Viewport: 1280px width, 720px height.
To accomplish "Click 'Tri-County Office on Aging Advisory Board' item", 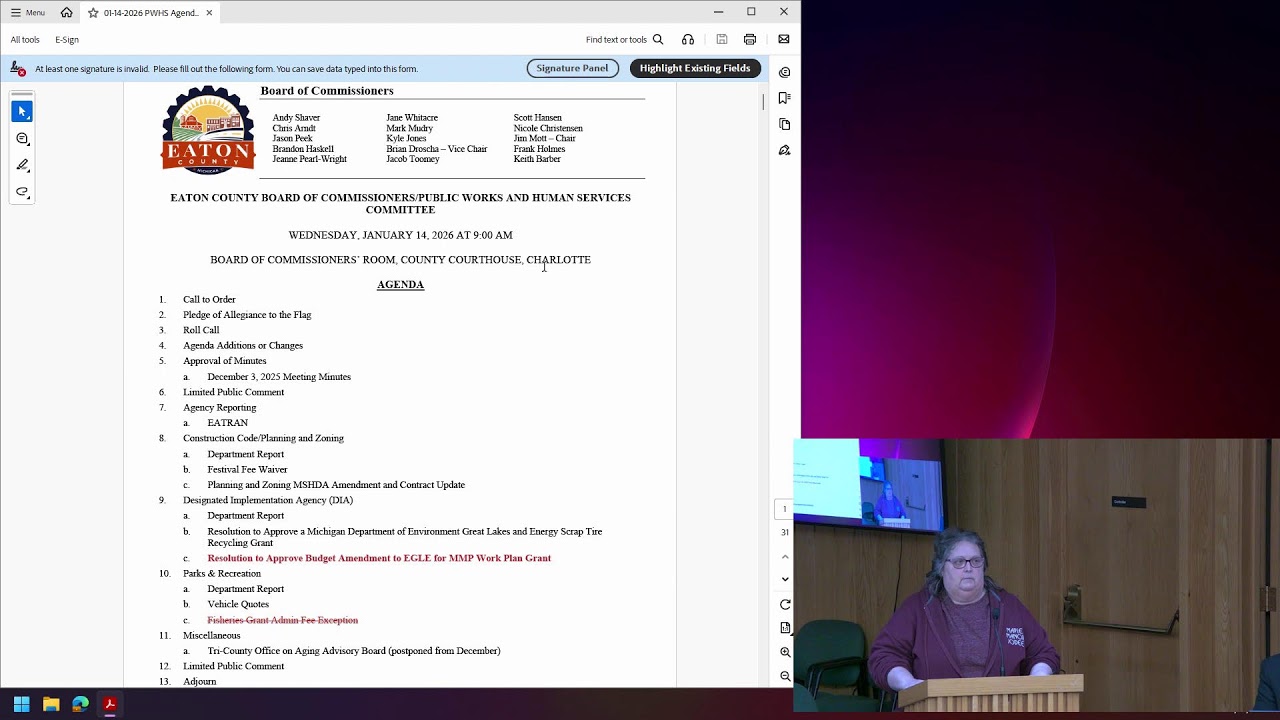I will tap(353, 651).
